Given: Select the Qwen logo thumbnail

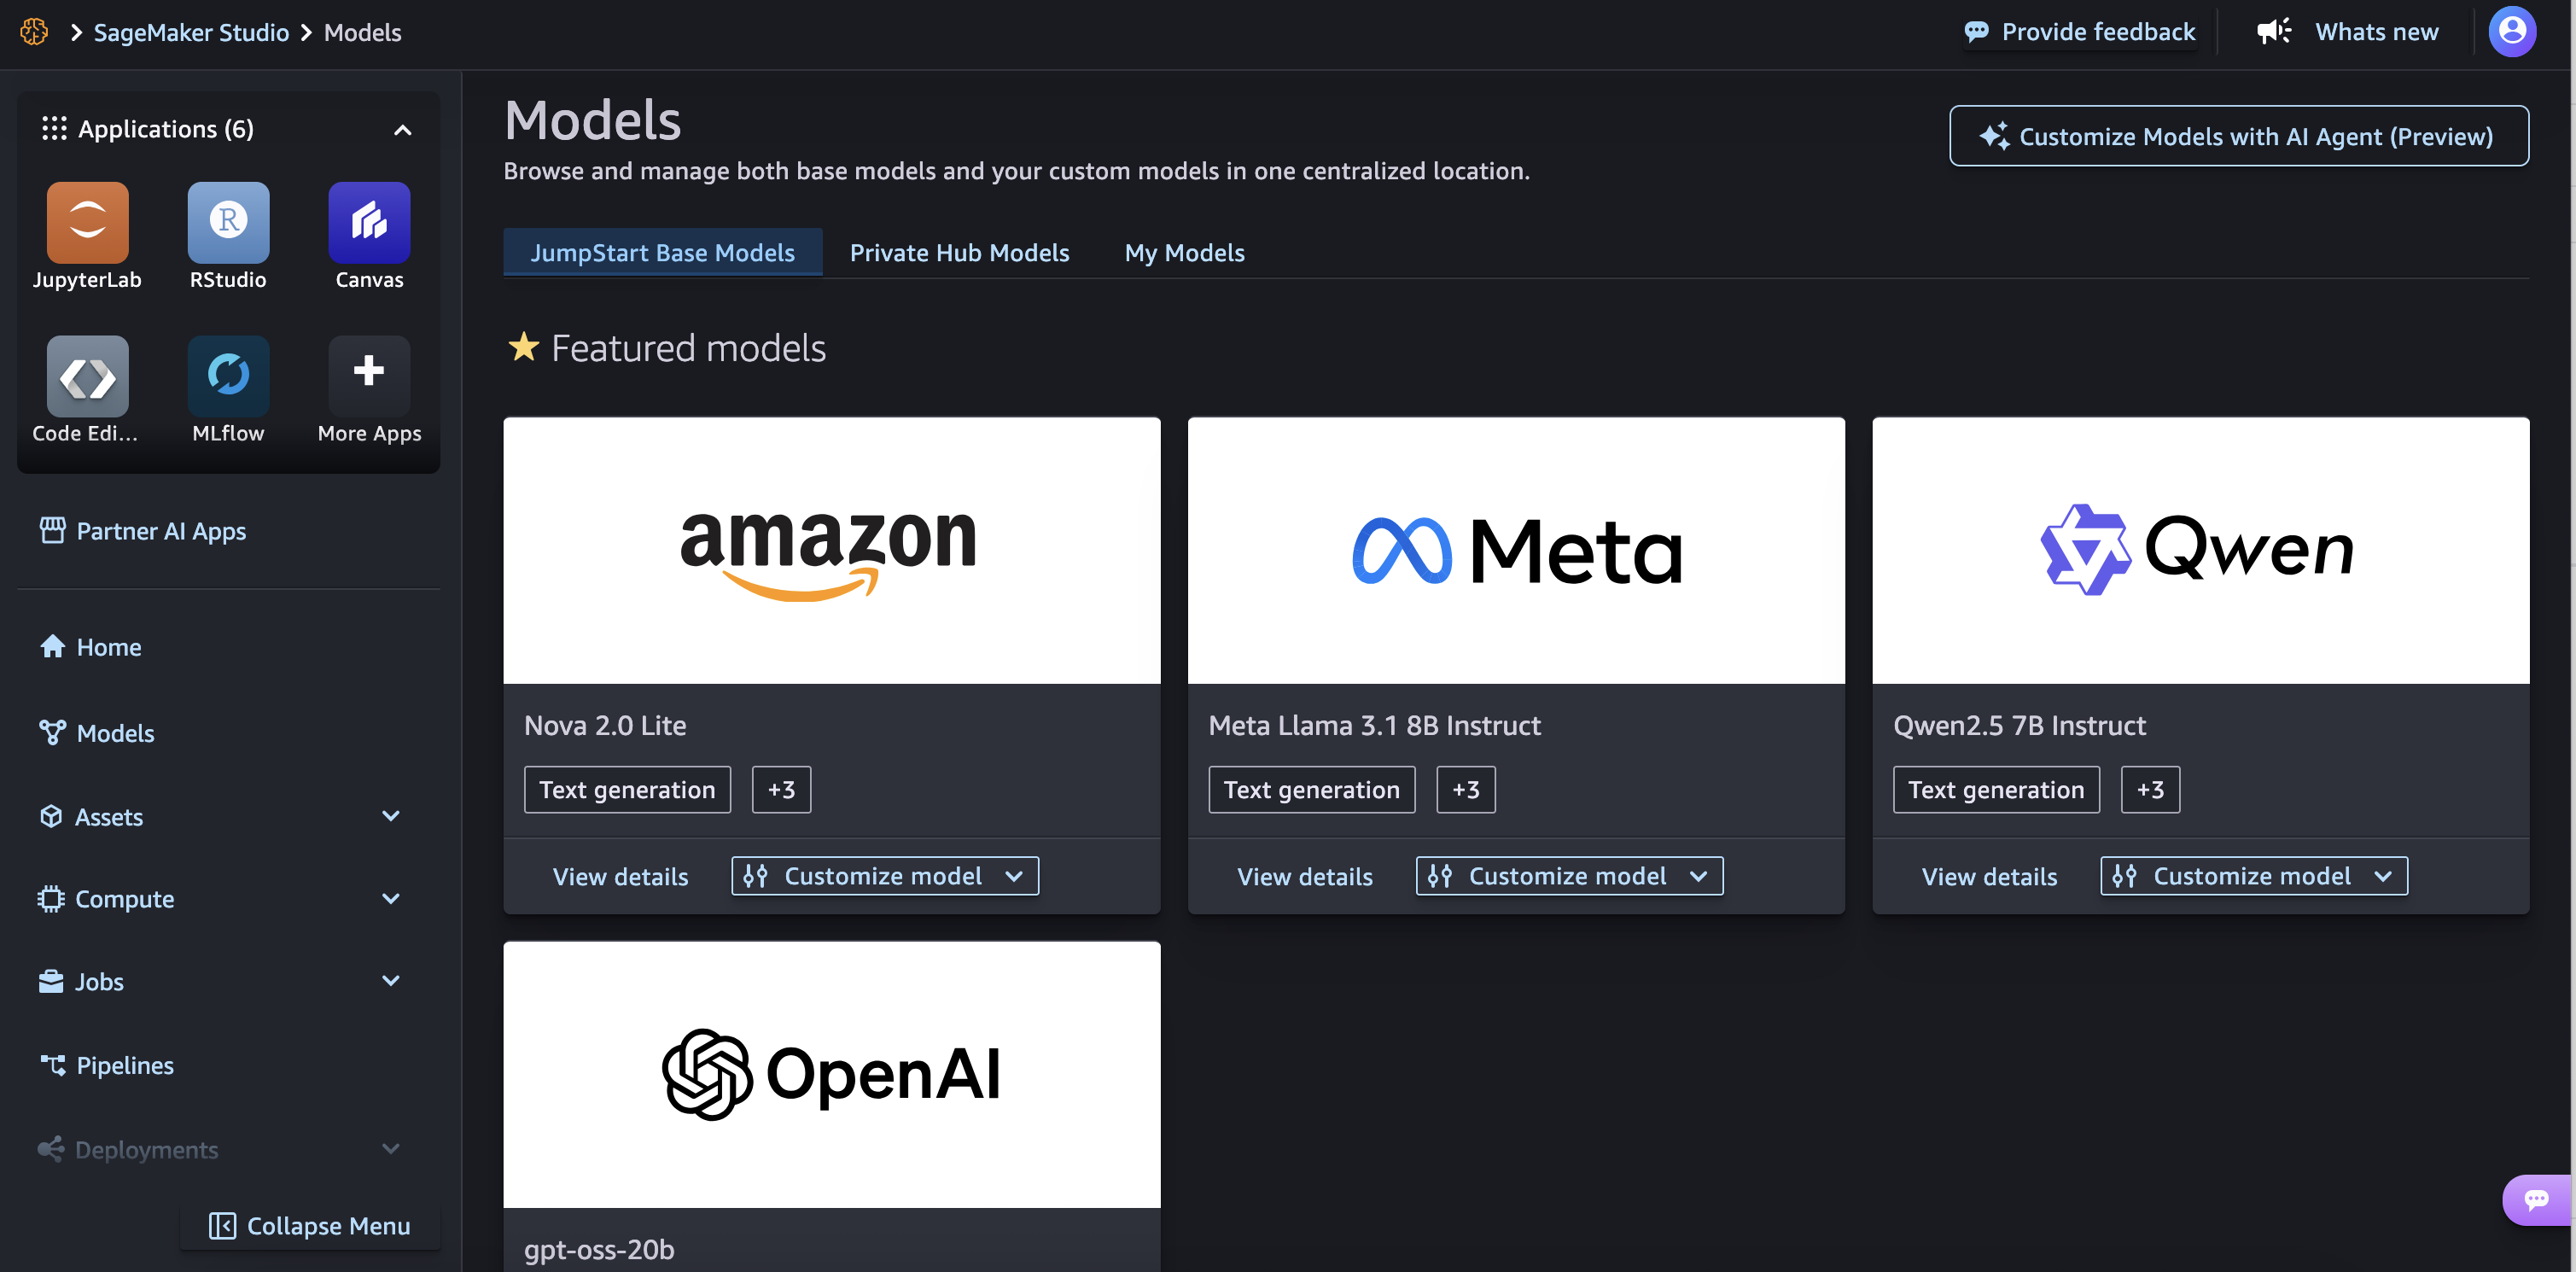Looking at the screenshot, I should [x=2201, y=550].
